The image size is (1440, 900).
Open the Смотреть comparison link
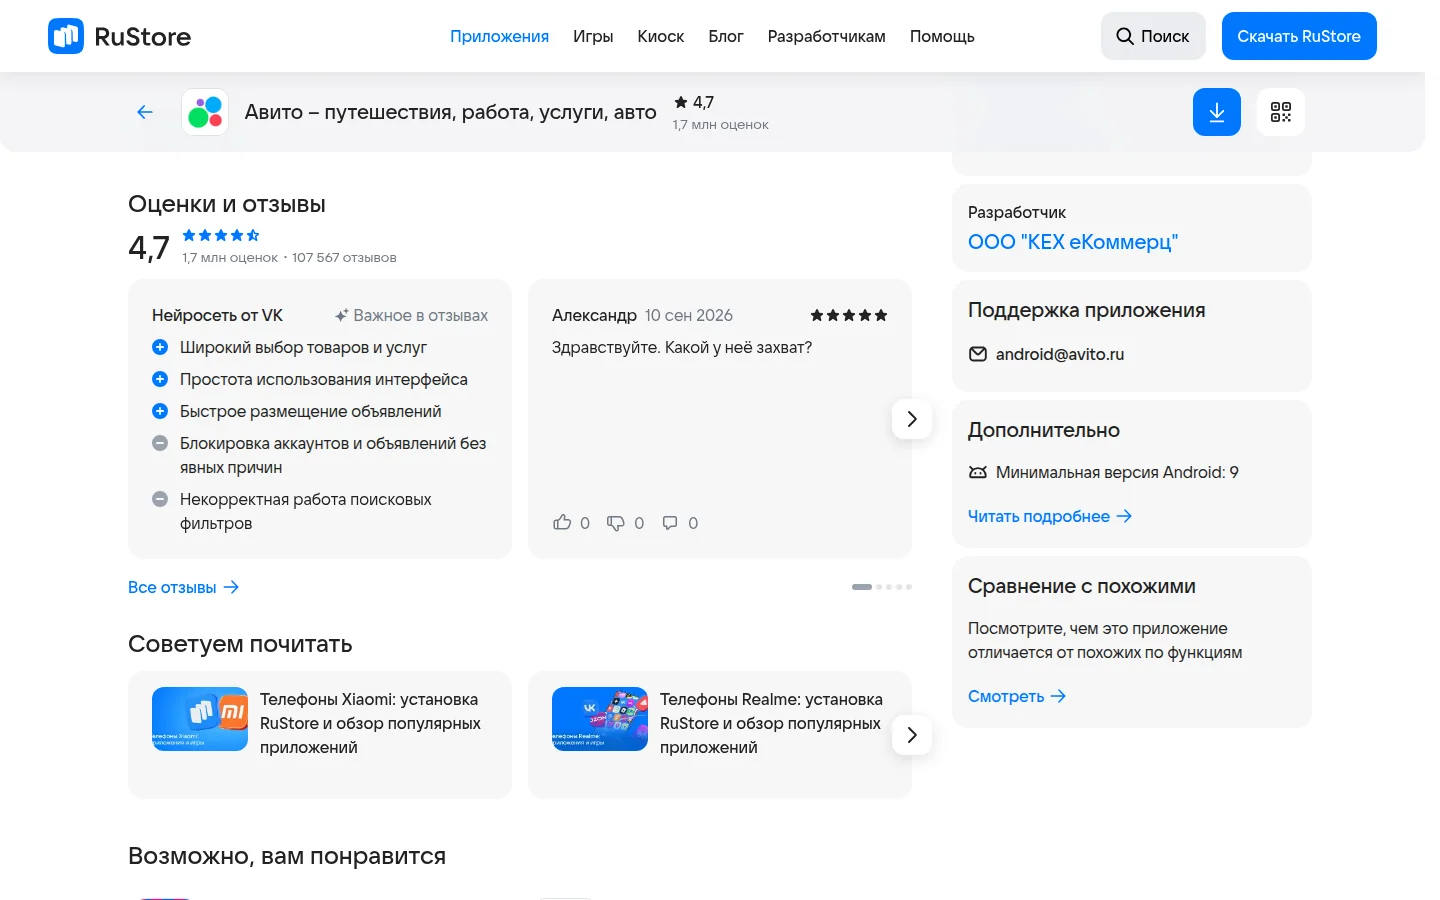coord(1017,696)
